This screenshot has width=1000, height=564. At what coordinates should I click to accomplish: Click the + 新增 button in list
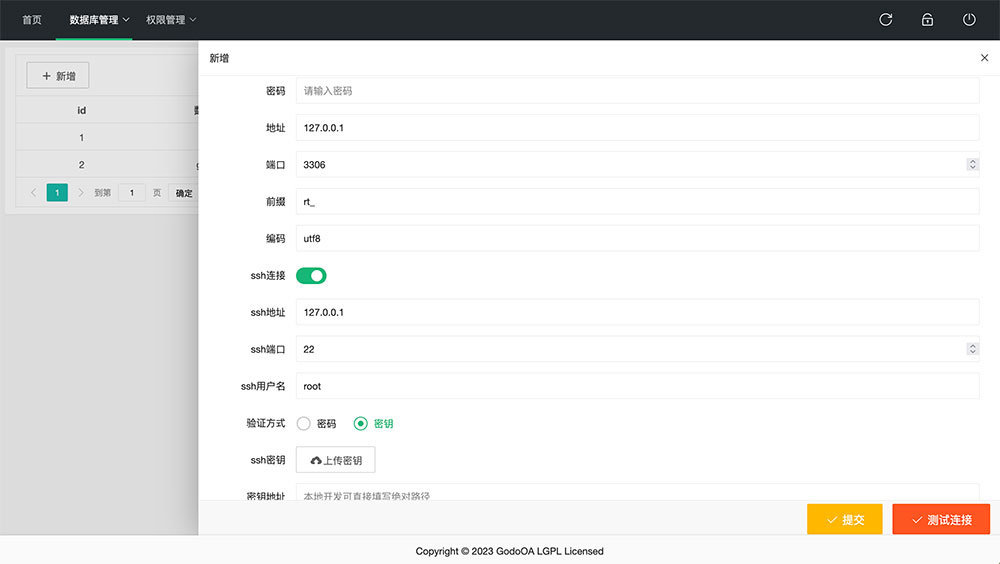point(58,76)
